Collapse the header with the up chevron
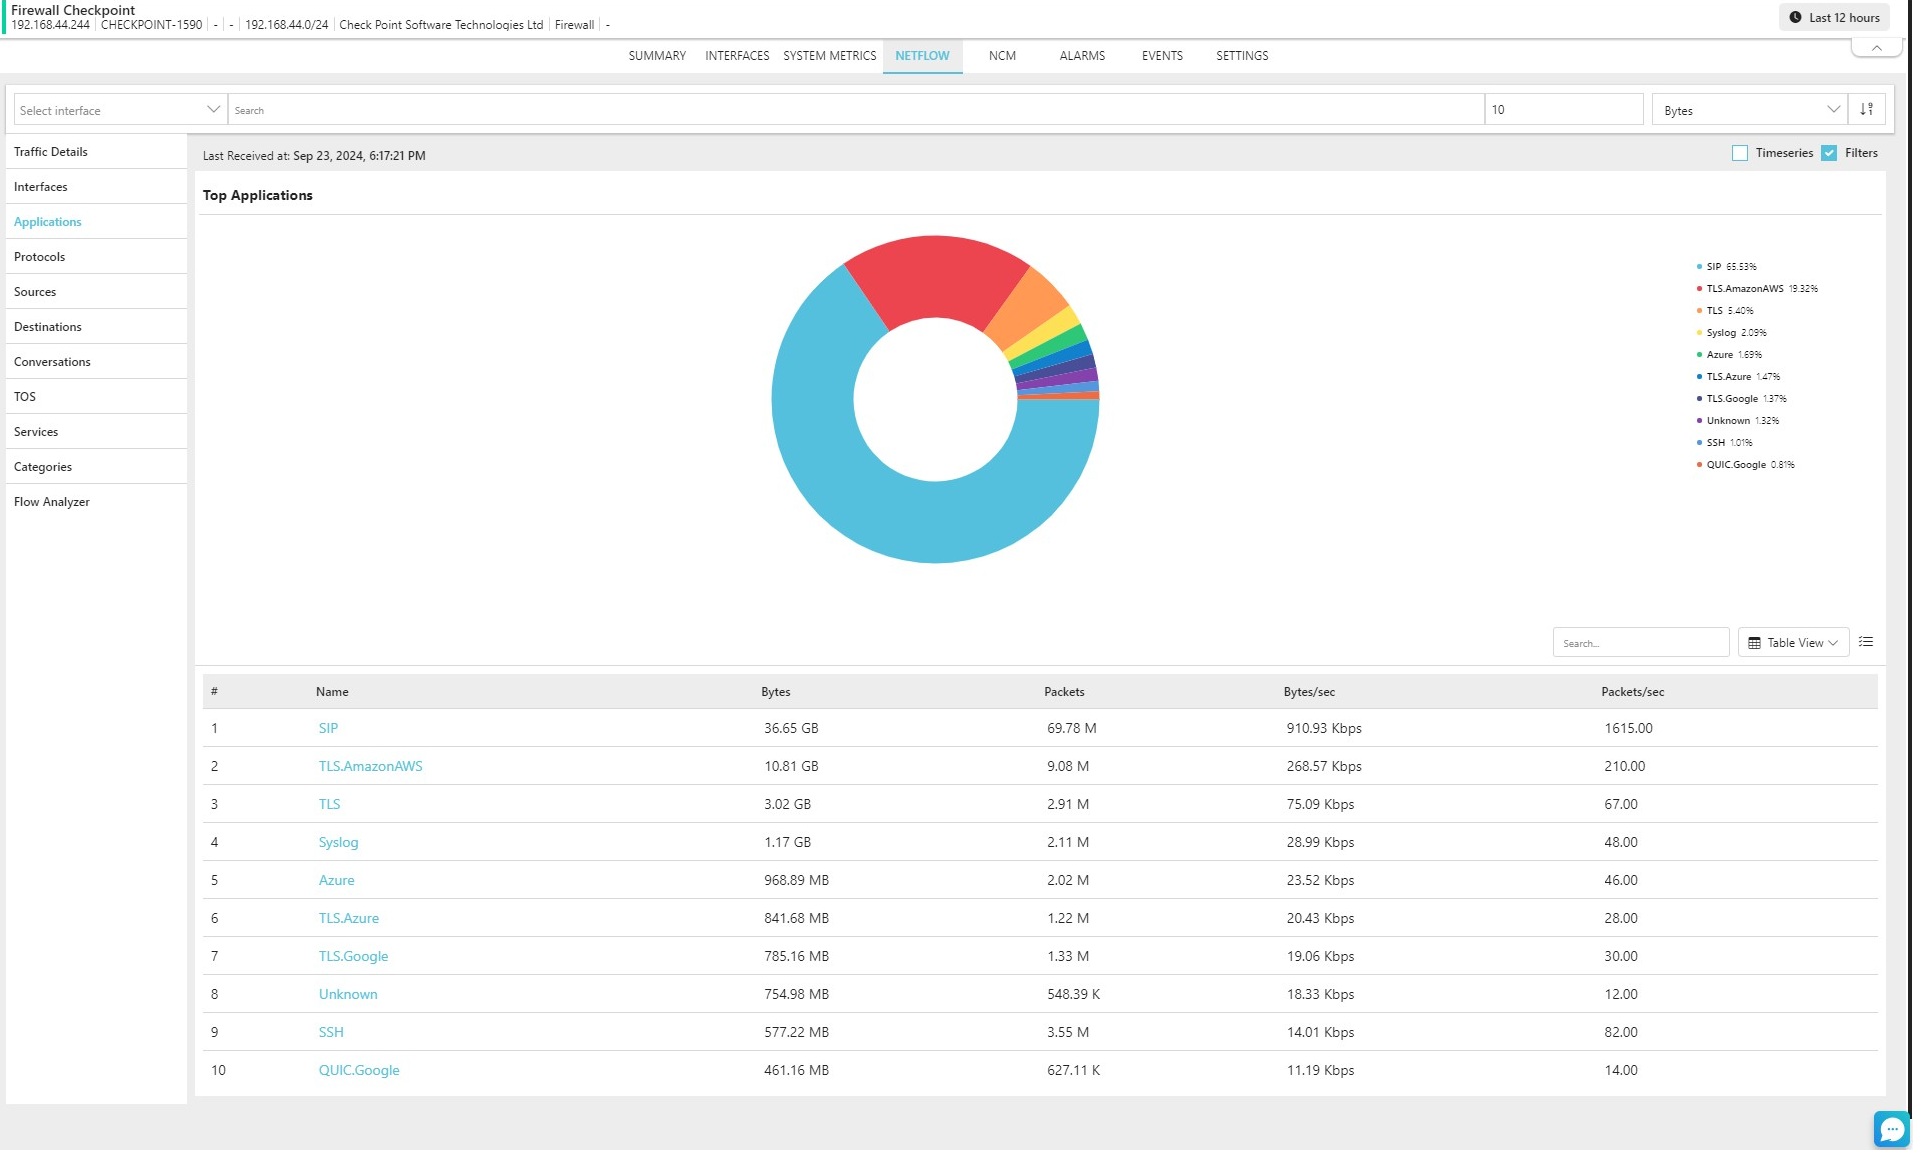1913x1150 pixels. pyautogui.click(x=1876, y=48)
